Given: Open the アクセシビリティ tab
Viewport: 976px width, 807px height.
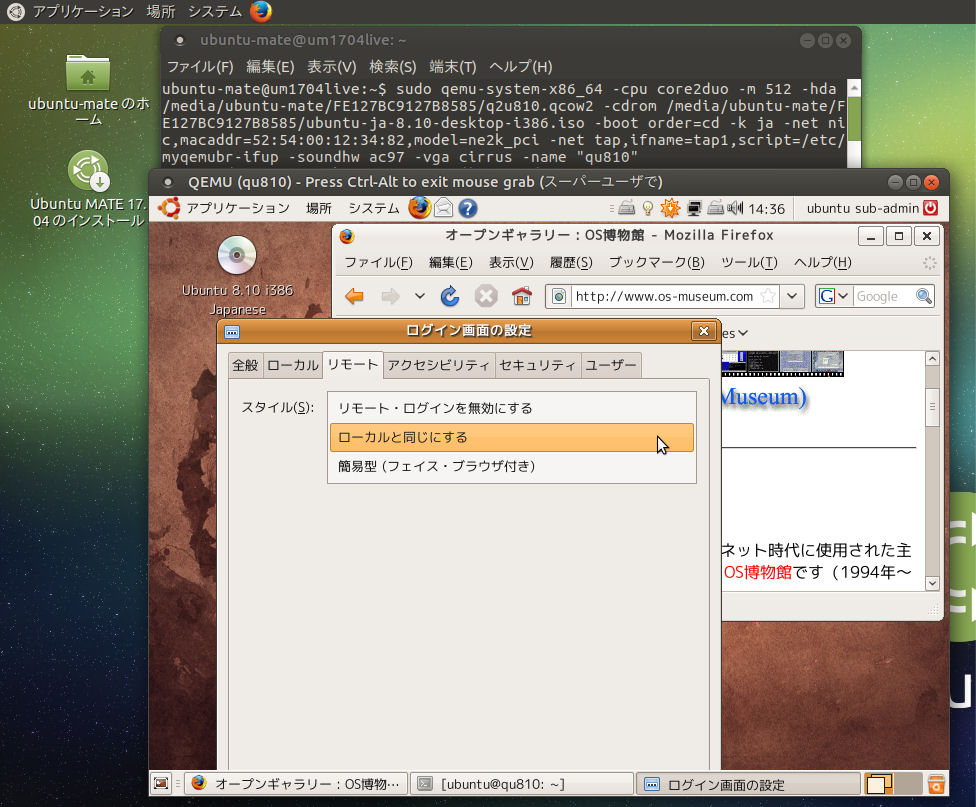Looking at the screenshot, I should point(439,366).
